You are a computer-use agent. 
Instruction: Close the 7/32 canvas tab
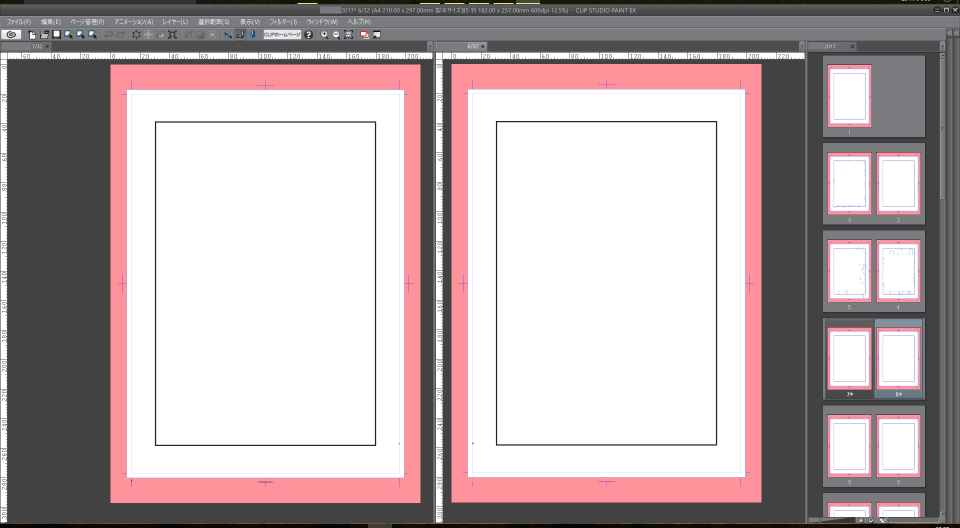pos(47,47)
